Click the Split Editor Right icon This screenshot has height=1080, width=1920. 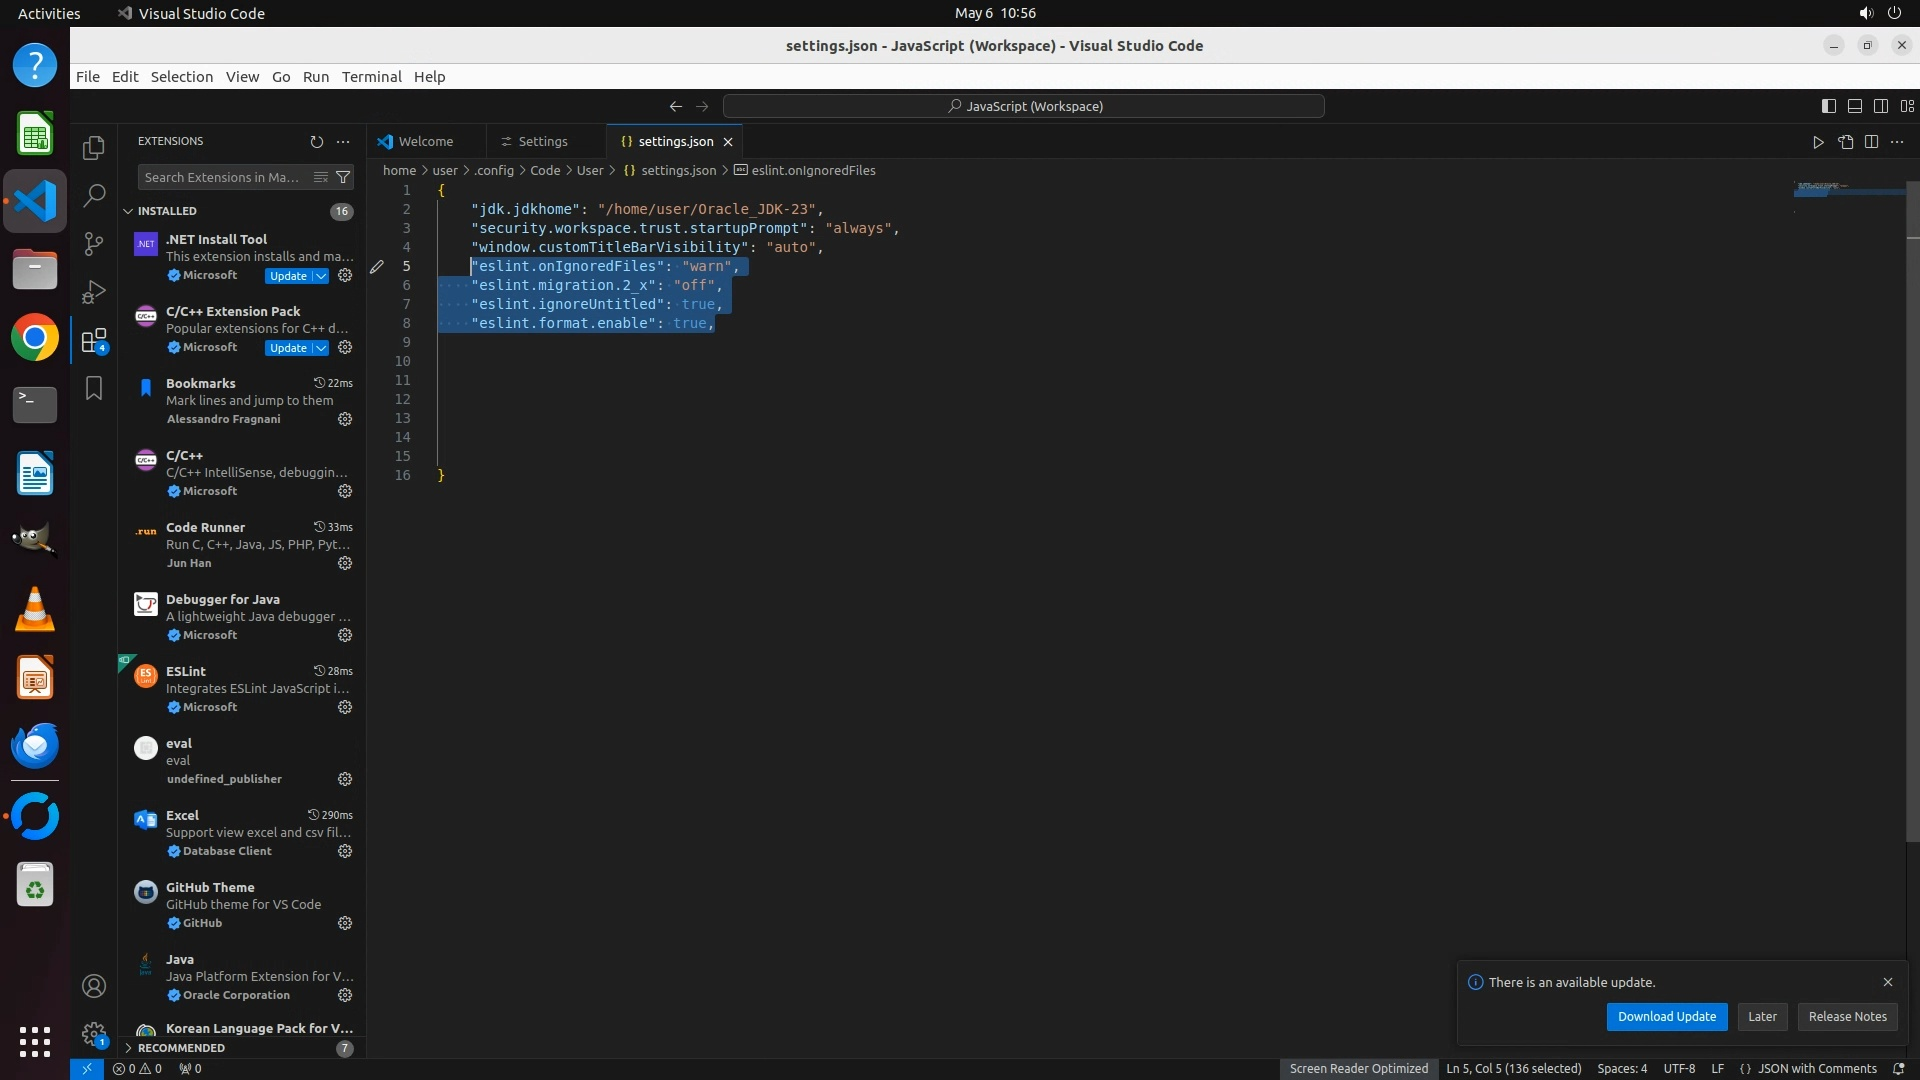[x=1871, y=142]
